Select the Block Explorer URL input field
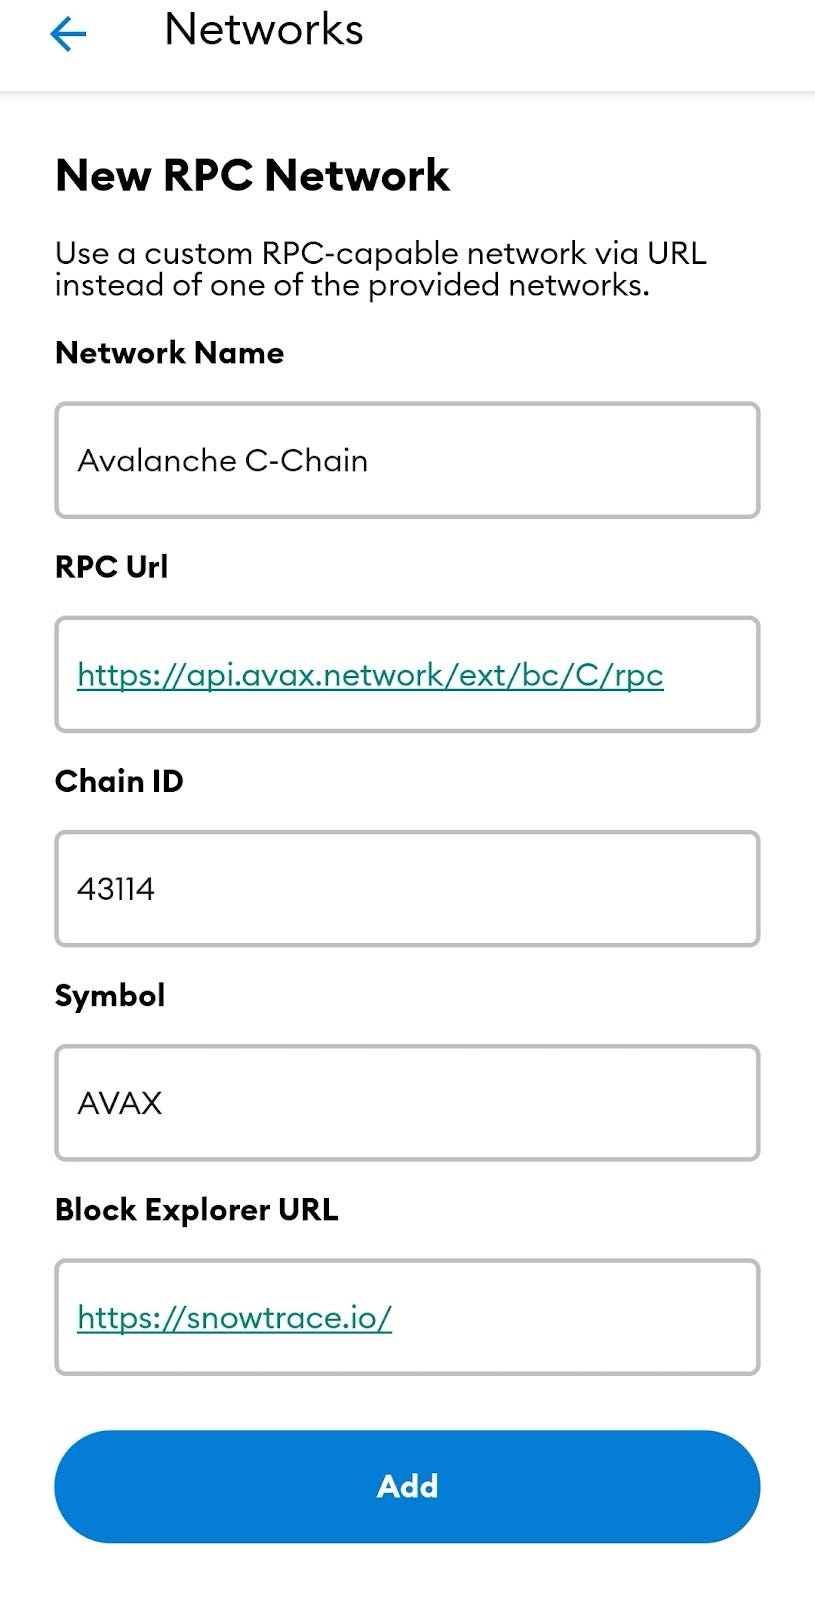The image size is (815, 1600). tap(407, 1317)
